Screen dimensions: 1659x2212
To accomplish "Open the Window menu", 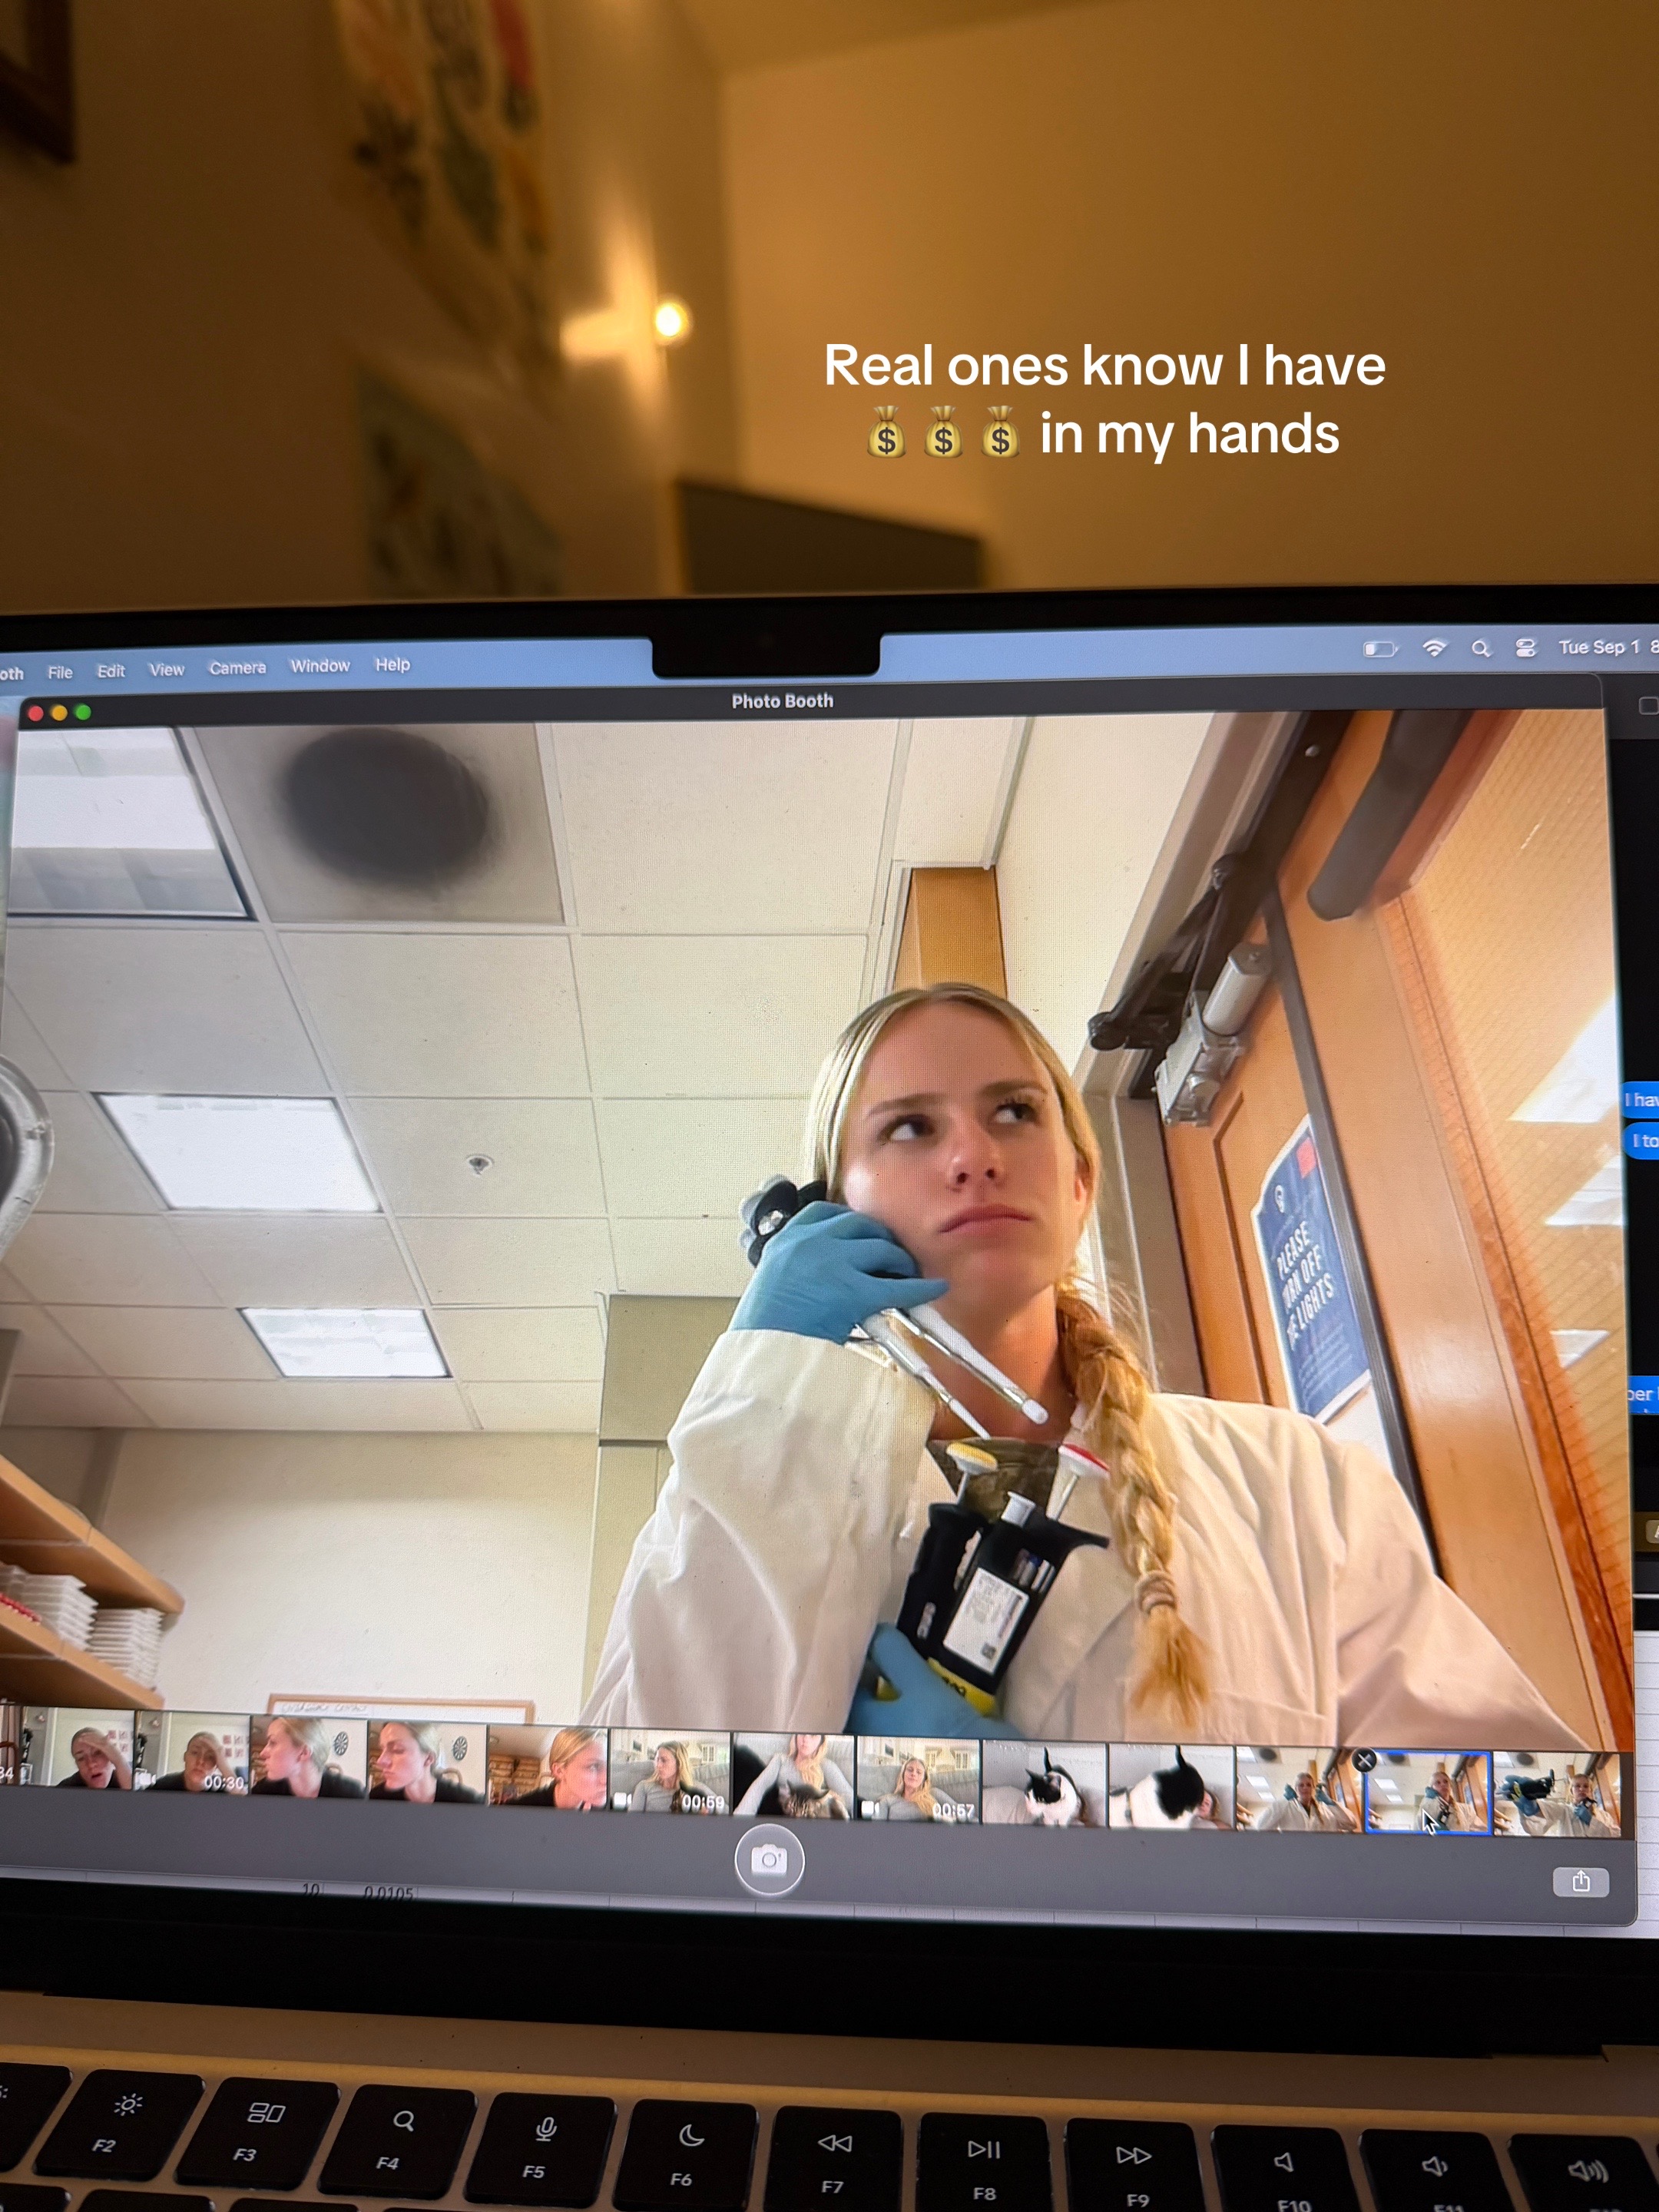I will tap(320, 665).
